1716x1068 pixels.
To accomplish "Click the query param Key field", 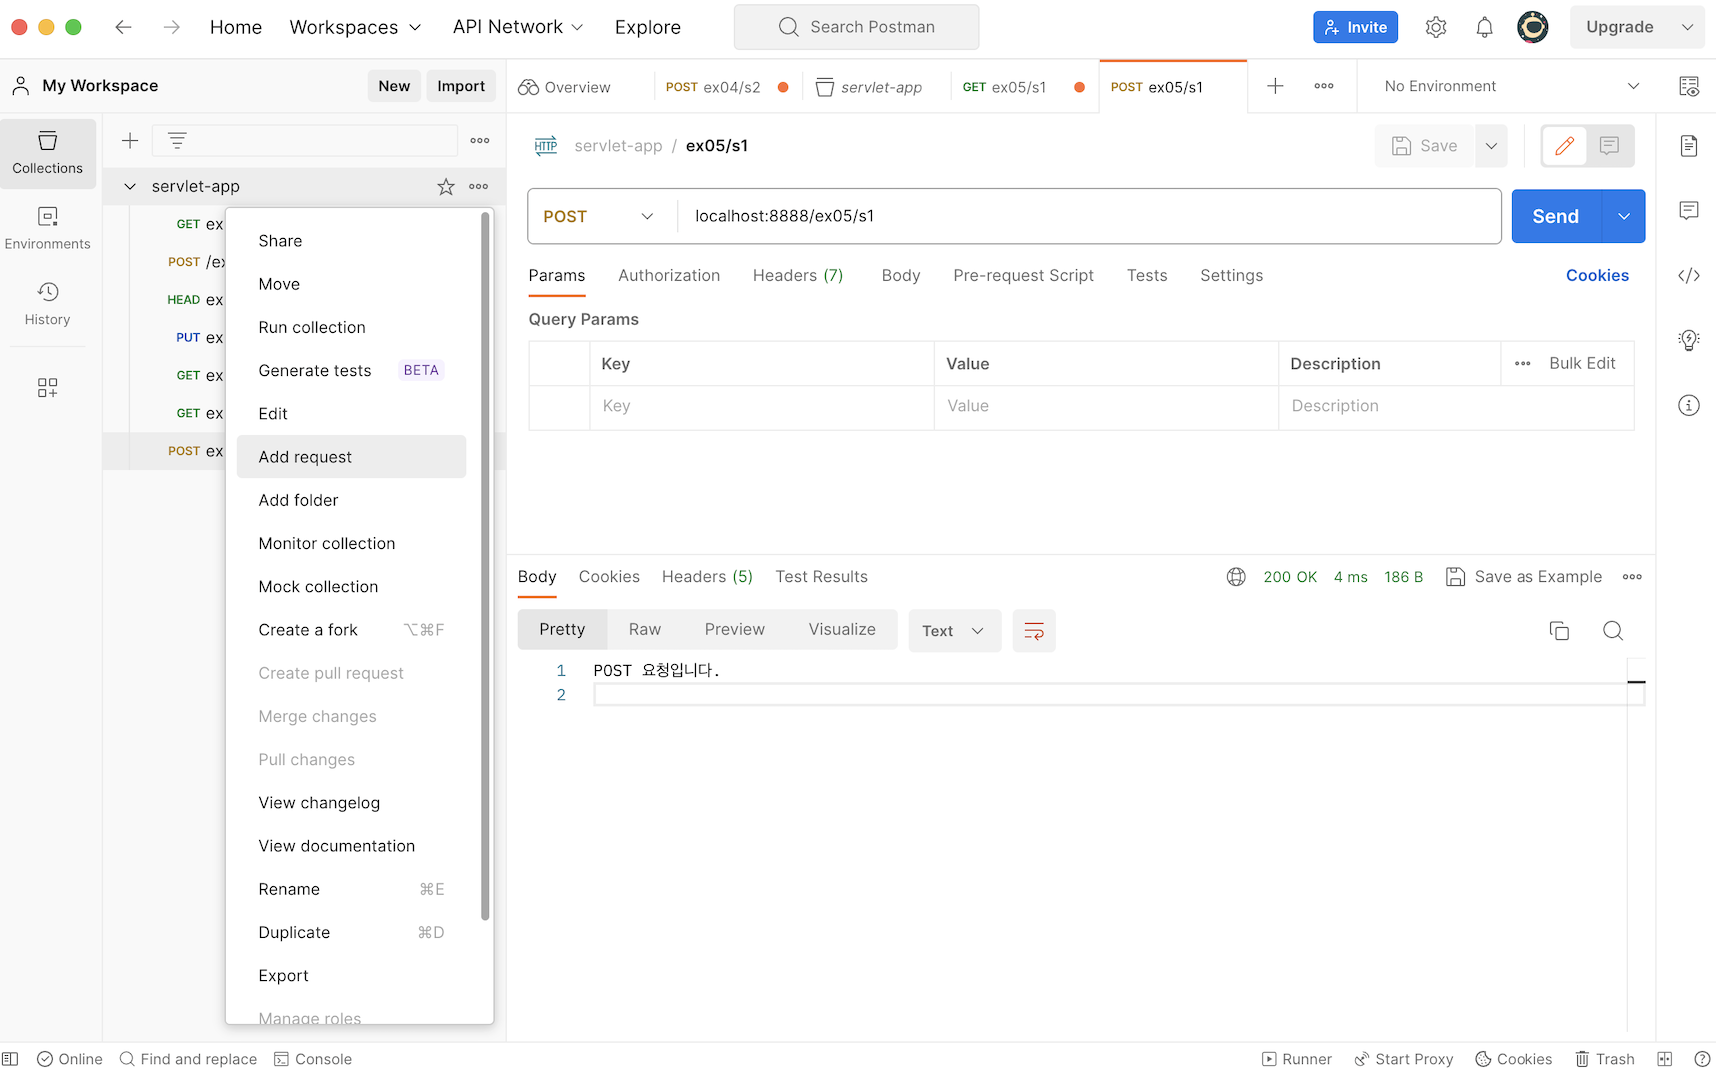I will [762, 406].
